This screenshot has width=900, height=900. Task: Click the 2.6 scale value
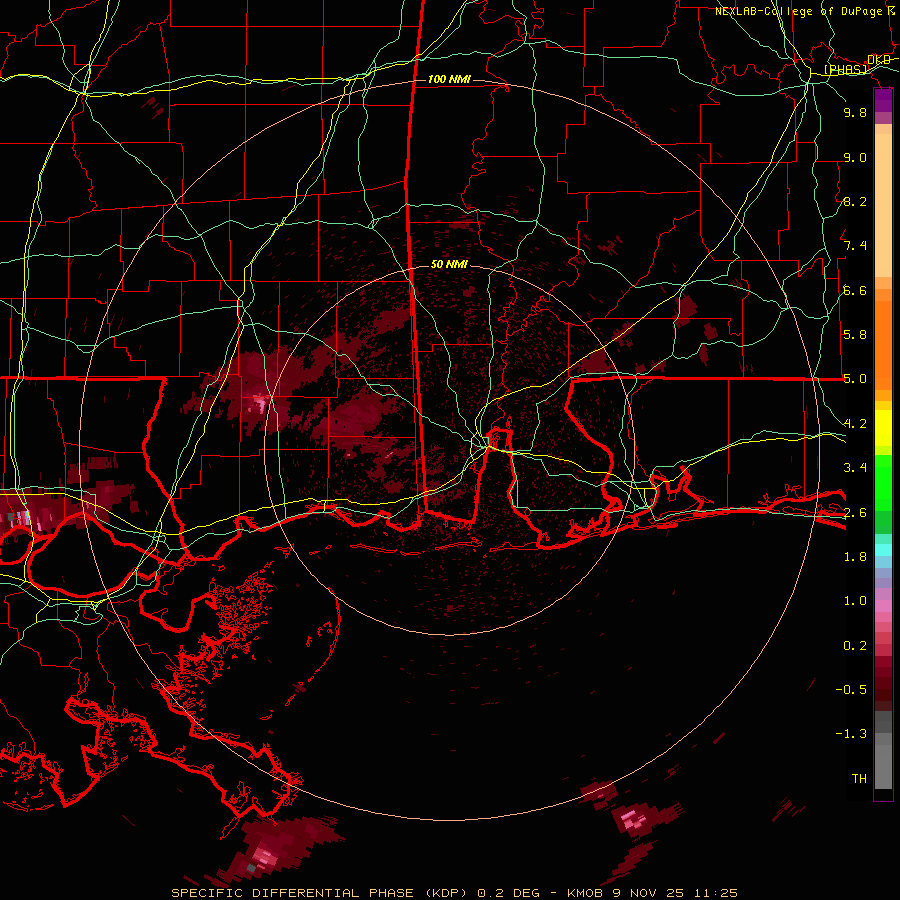(855, 512)
